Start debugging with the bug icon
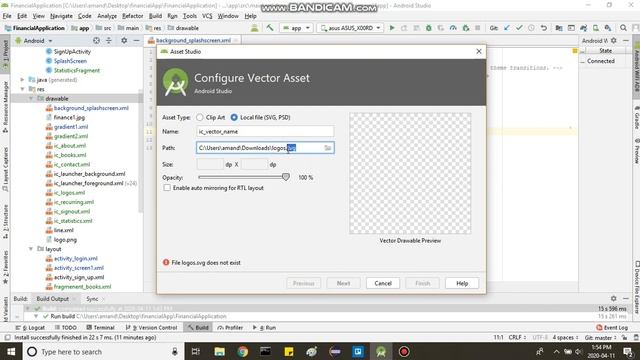 click(429, 28)
